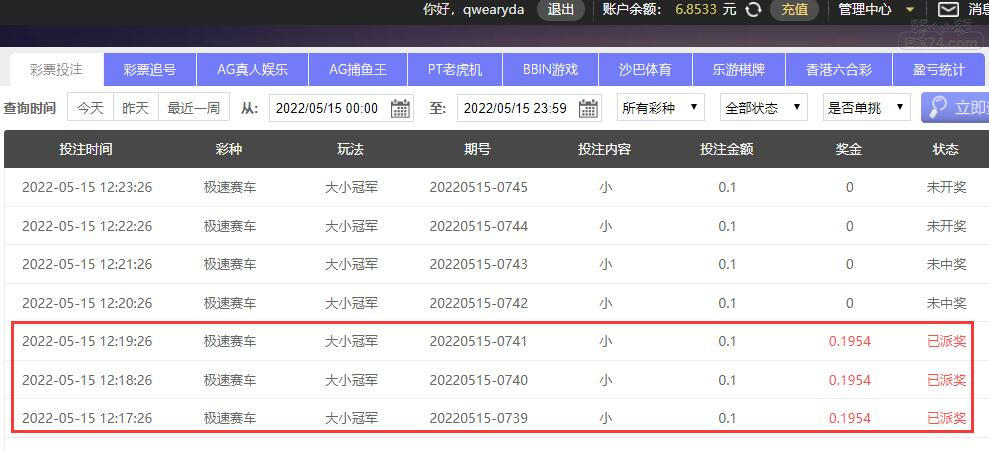The image size is (989, 451).
Task: Select the 香港六合彩 tab
Action: [x=839, y=70]
